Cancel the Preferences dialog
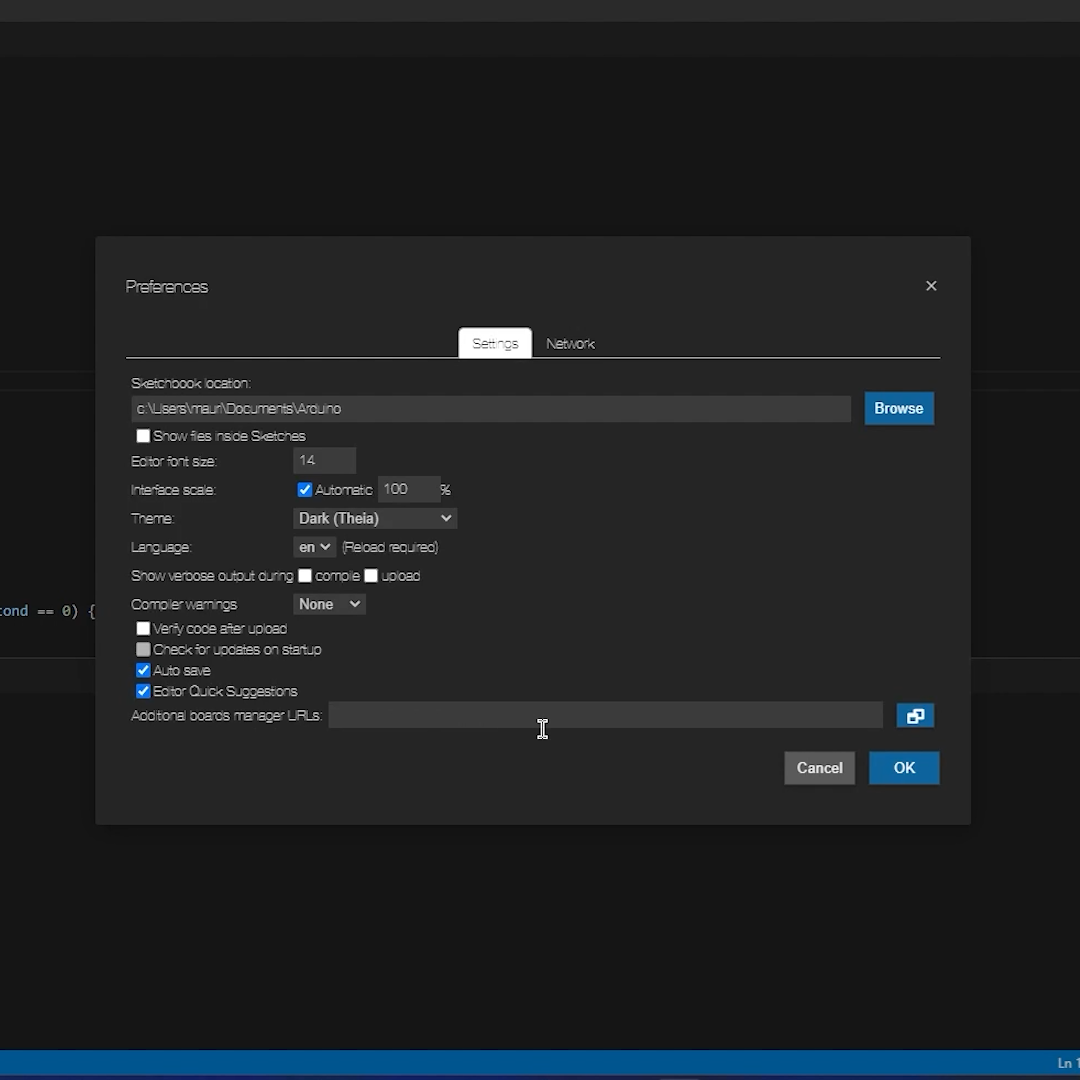Screen dimensions: 1080x1080 (x=820, y=768)
